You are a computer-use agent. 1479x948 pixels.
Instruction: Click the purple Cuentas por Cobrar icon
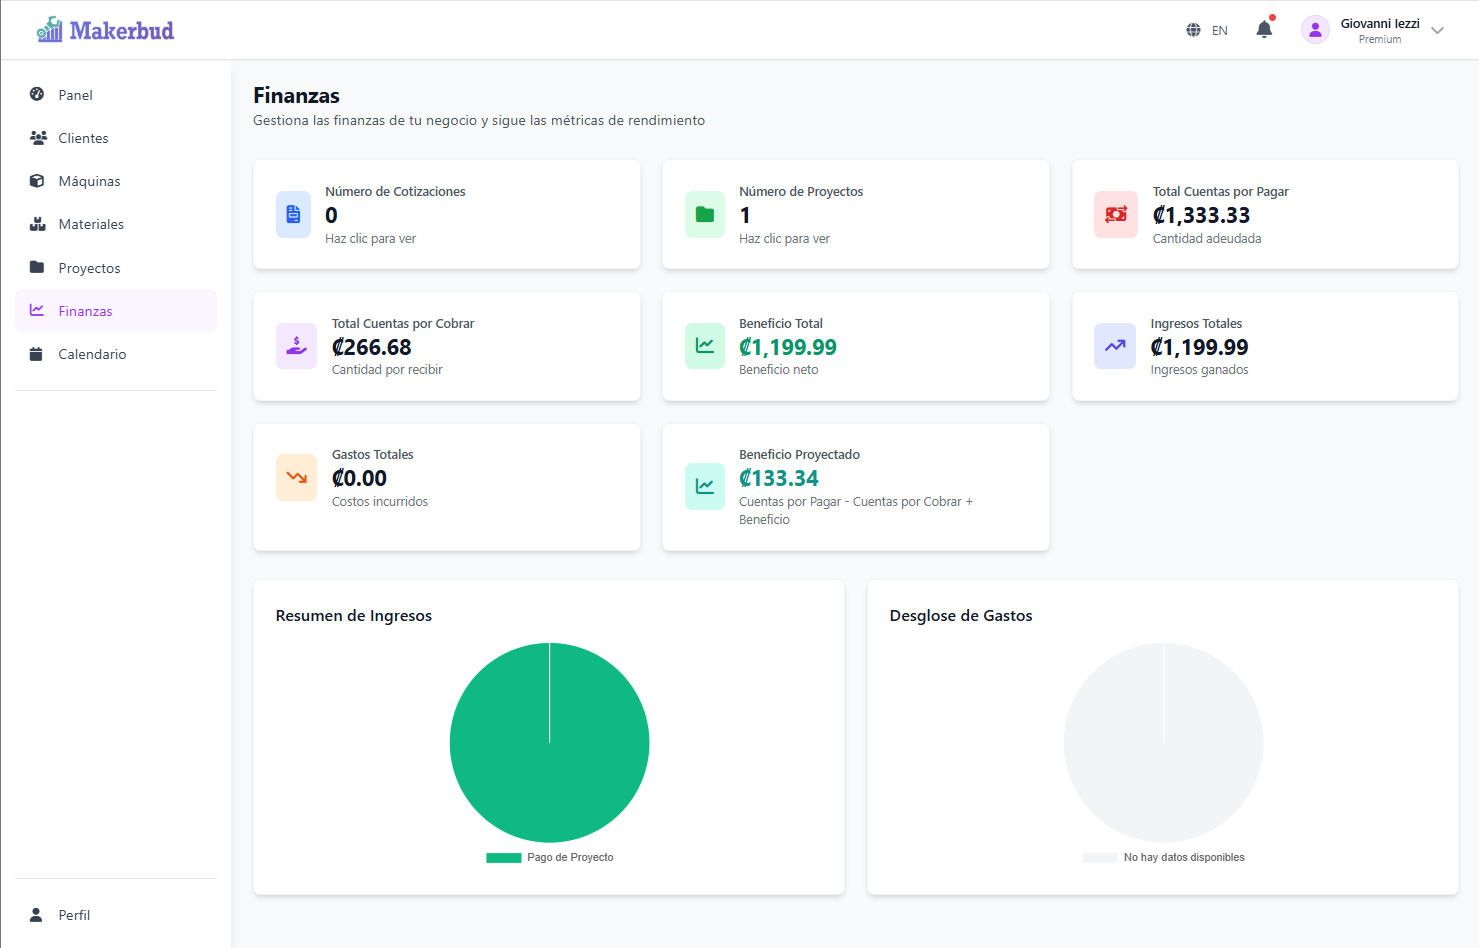click(296, 346)
